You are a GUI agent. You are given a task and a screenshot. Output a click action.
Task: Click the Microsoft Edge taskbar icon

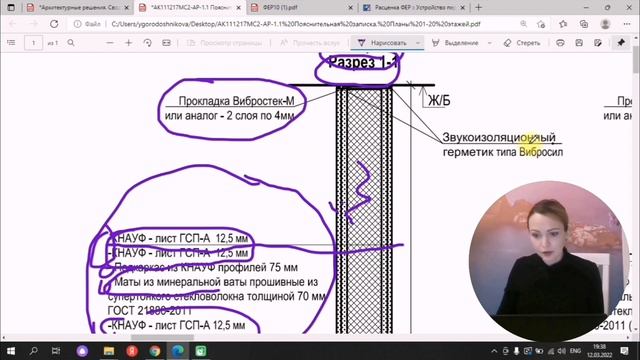point(178,351)
